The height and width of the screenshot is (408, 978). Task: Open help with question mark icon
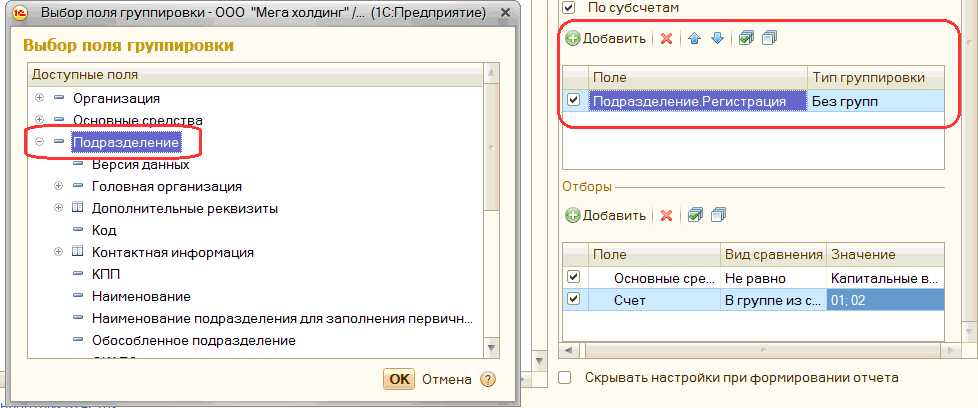488,379
